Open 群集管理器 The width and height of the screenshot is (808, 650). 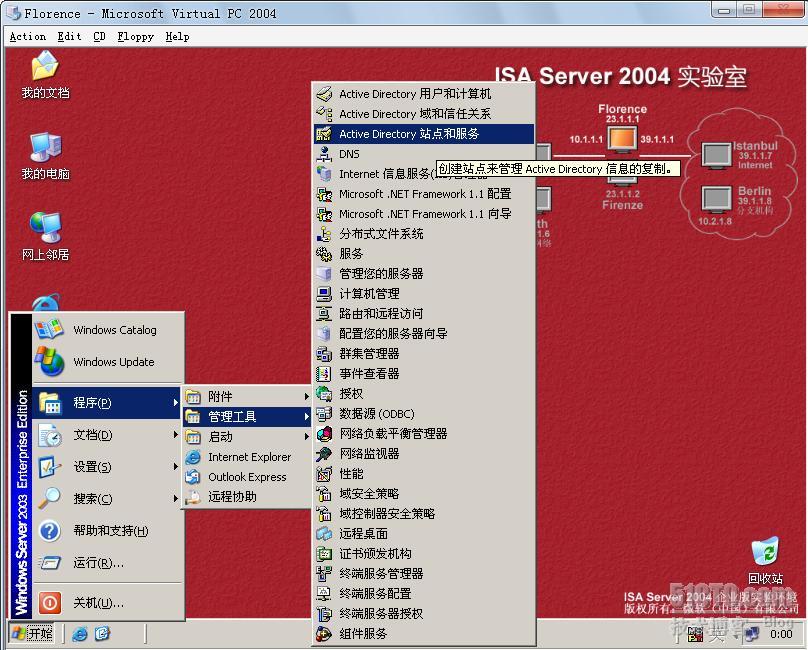(x=424, y=354)
